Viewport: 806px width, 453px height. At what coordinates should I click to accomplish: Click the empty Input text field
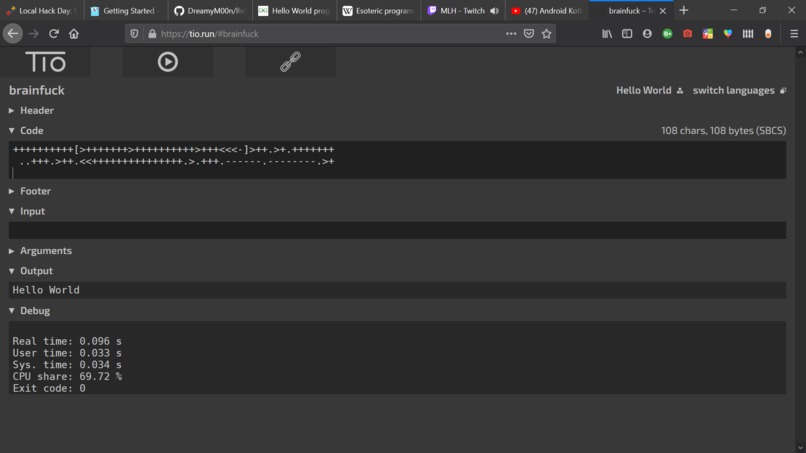397,230
